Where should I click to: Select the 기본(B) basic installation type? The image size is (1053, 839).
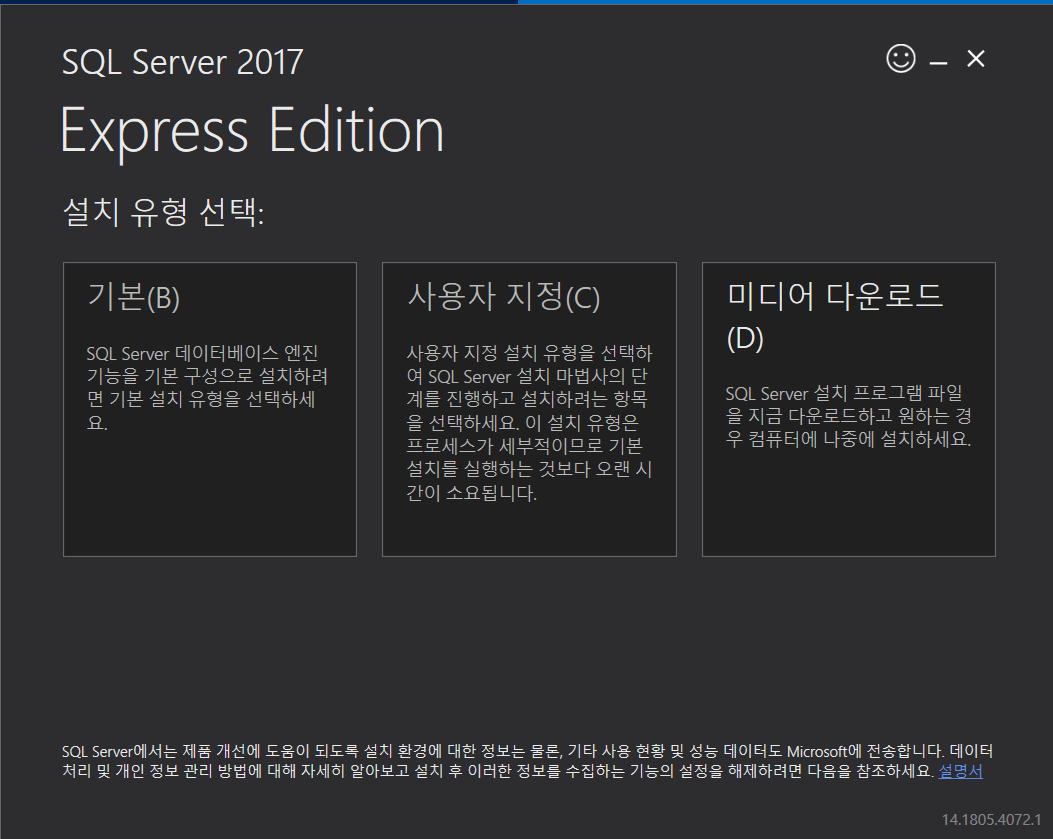pos(210,409)
